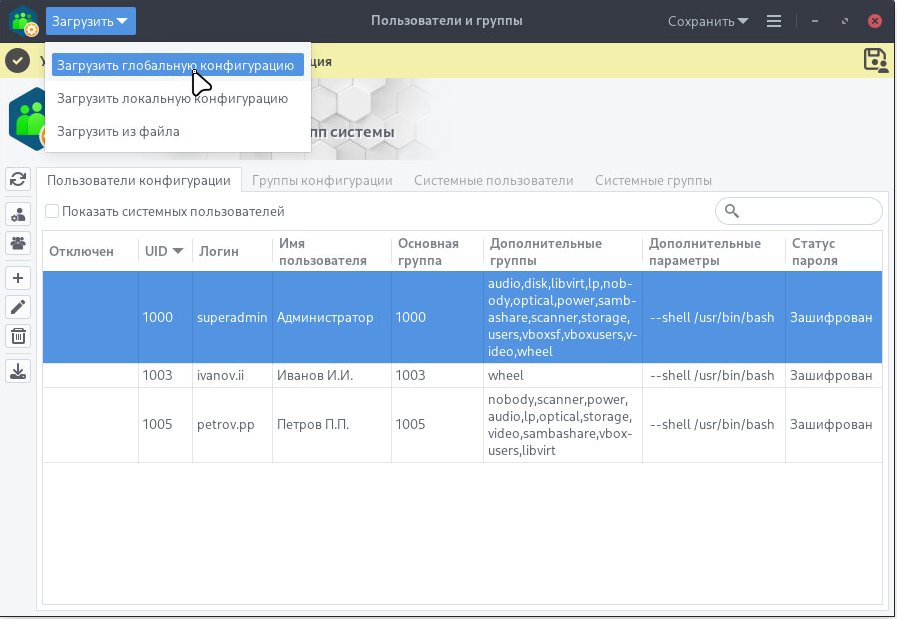Click the groups icon in the left sidebar
Image resolution: width=897 pixels, height=619 pixels.
point(18,242)
